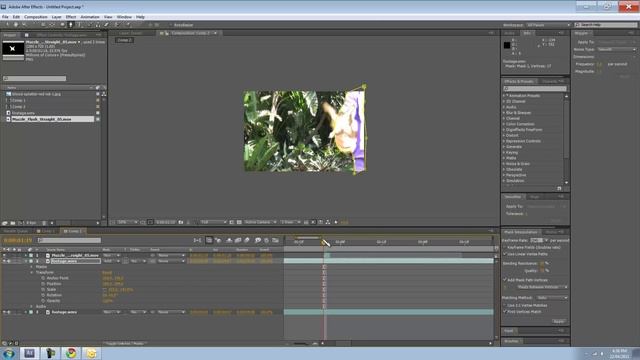
Task: Expand the Color Correction effects category
Action: [504, 124]
